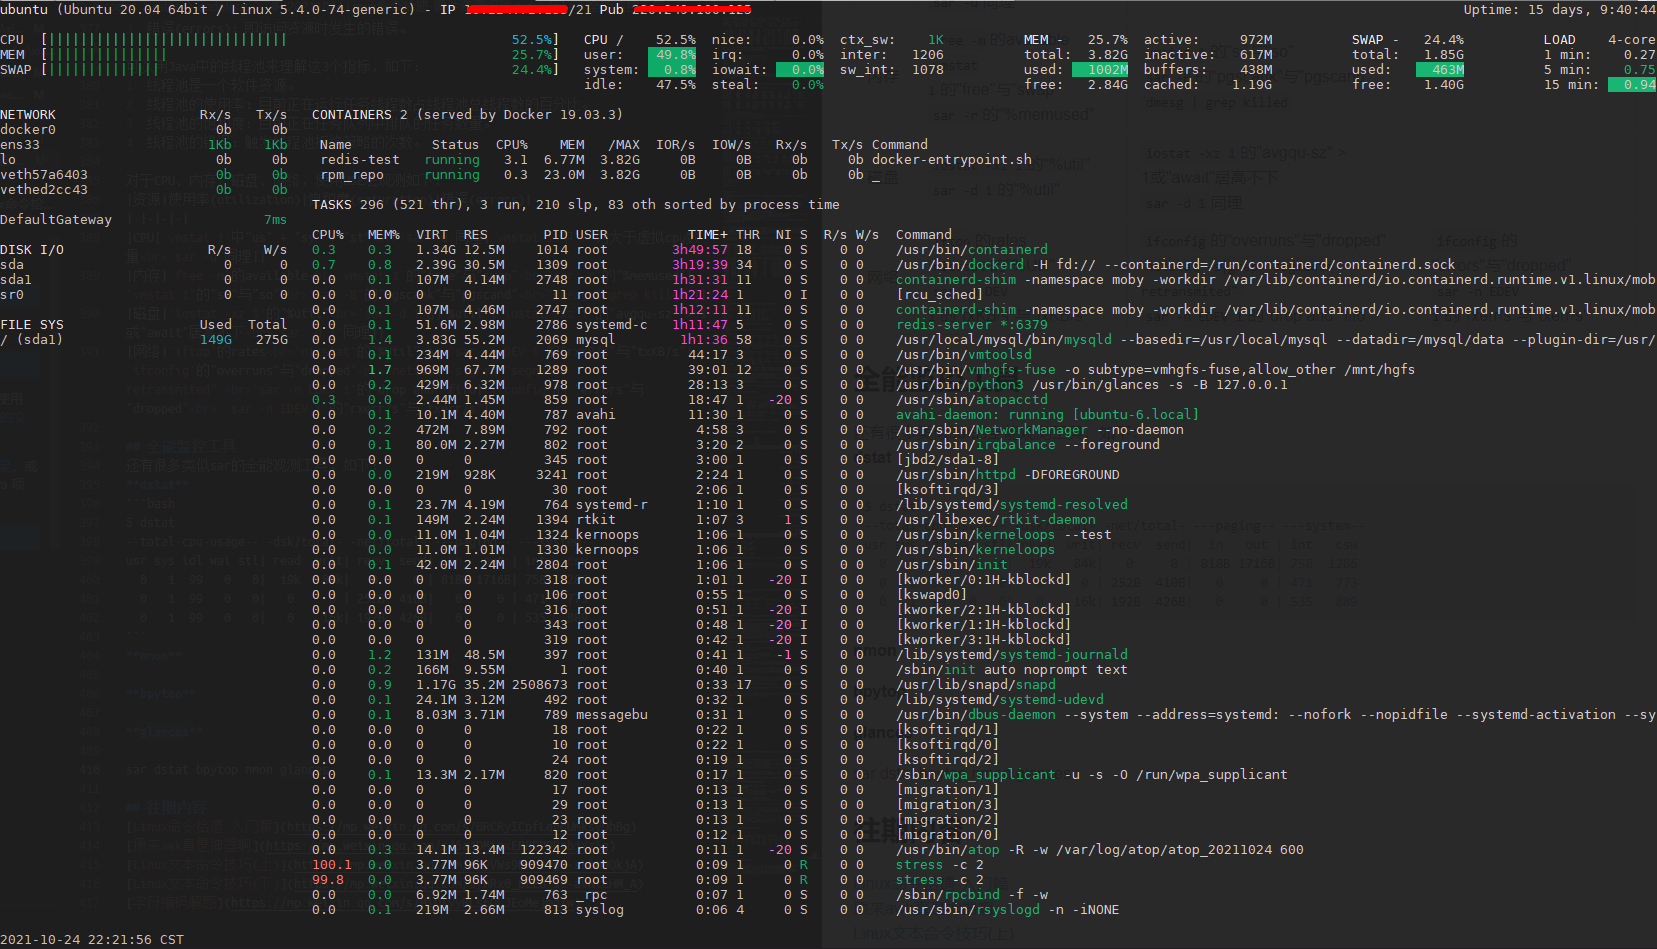
Task: Click the "systemd-journald" process
Action: [1012, 655]
